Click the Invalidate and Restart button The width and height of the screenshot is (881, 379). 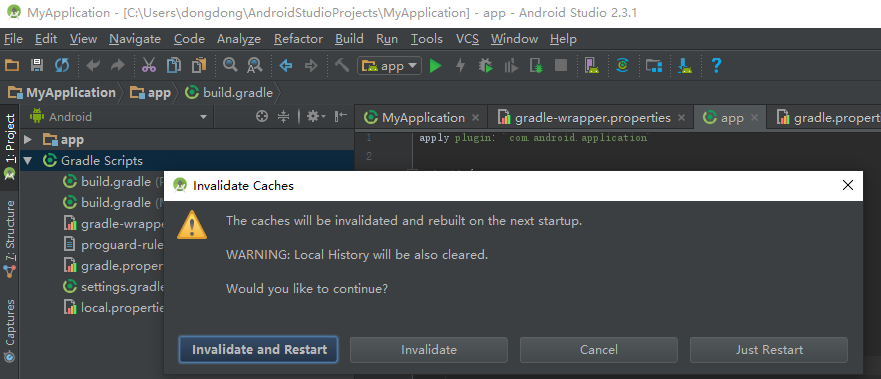[259, 350]
